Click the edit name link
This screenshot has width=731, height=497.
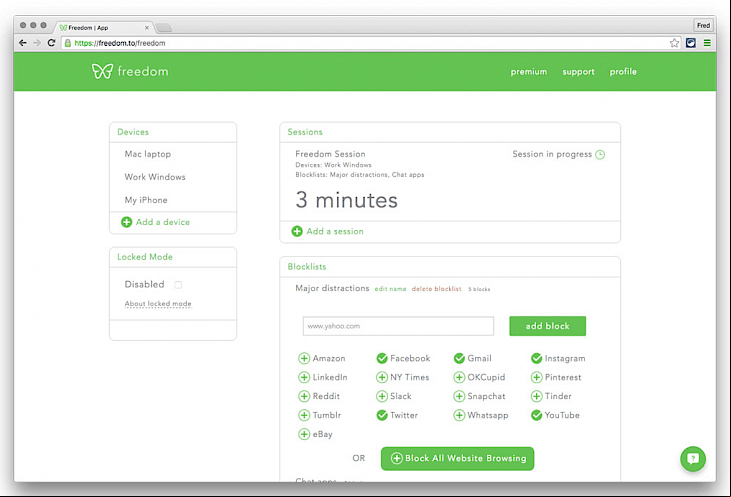tap(390, 289)
